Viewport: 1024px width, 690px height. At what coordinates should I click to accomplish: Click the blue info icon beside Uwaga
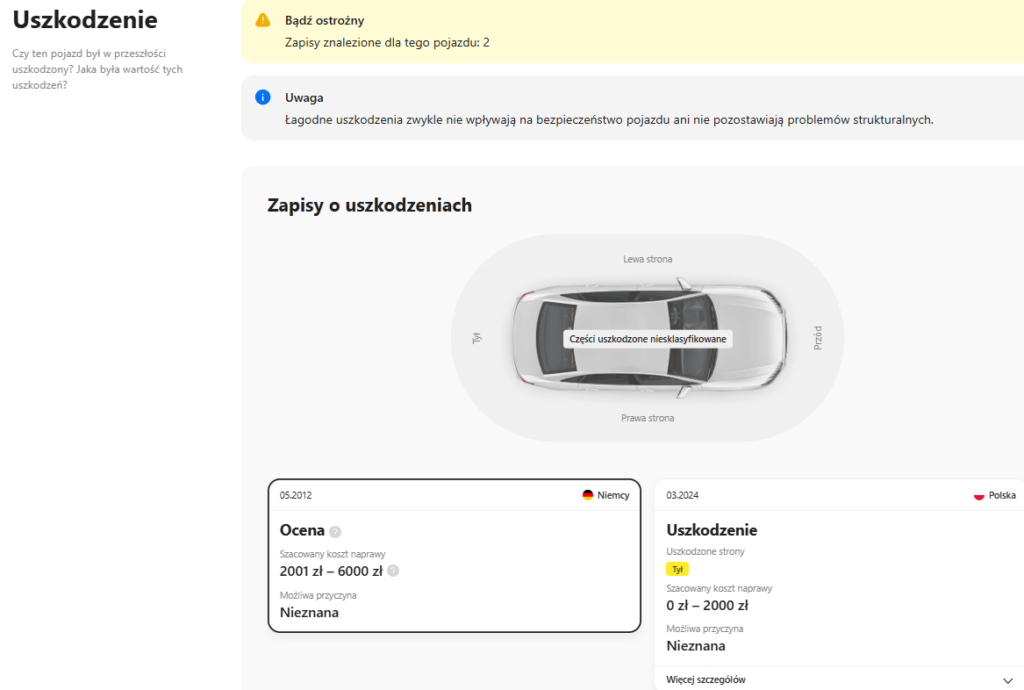263,97
